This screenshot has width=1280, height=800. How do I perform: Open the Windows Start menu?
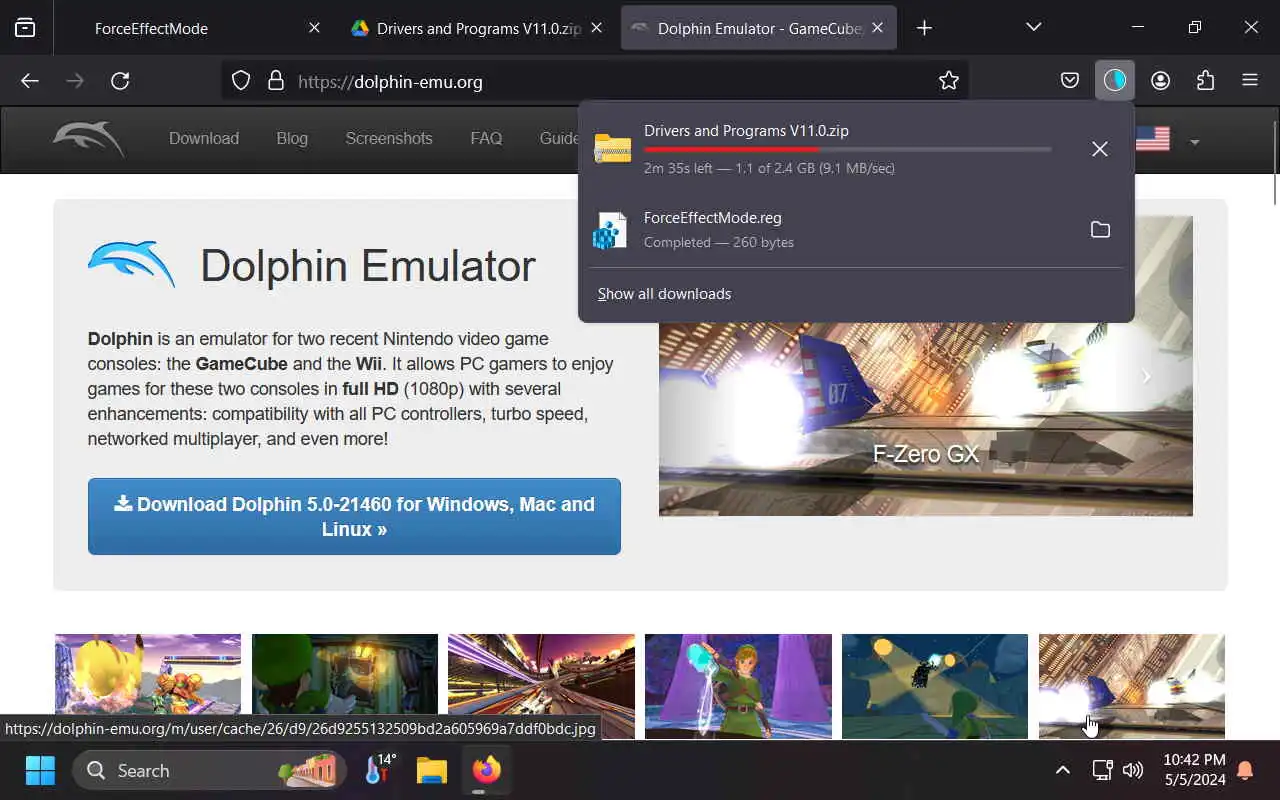(40, 770)
